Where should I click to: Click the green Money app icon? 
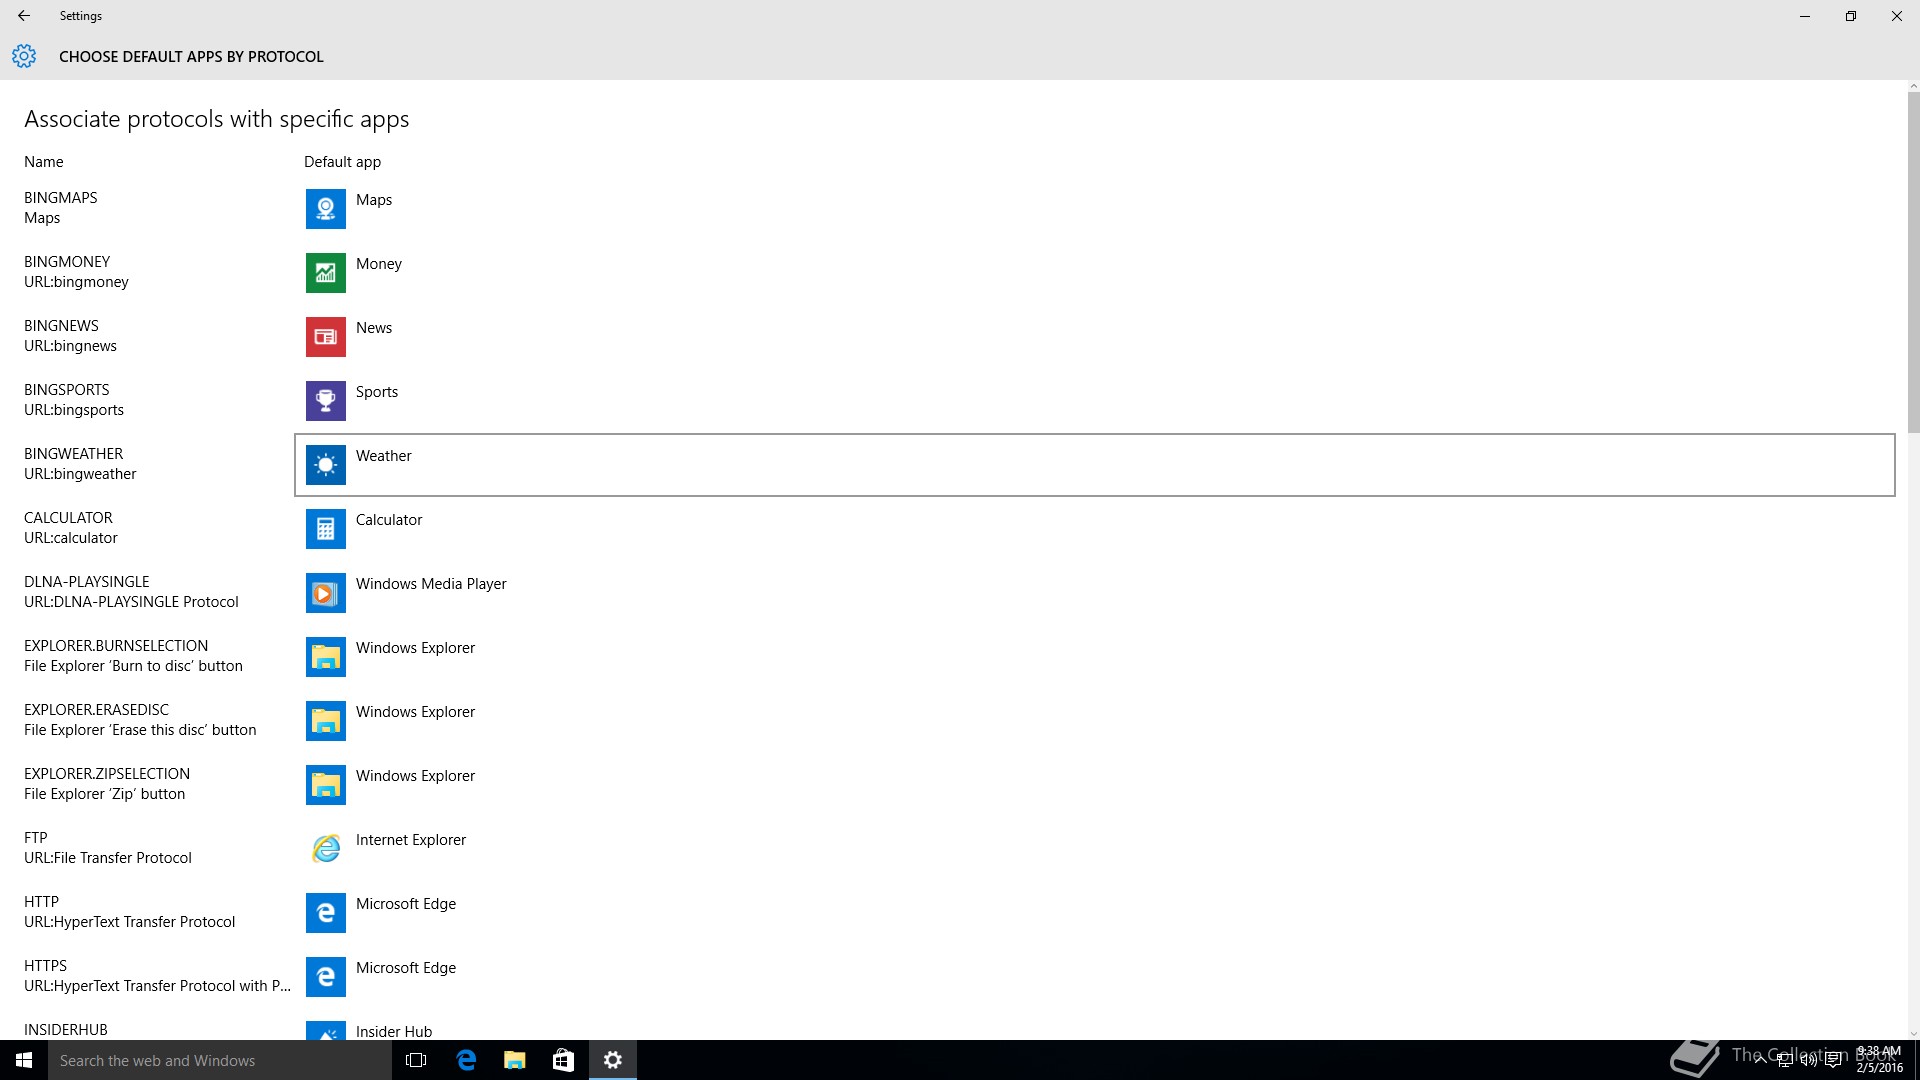pos(325,273)
